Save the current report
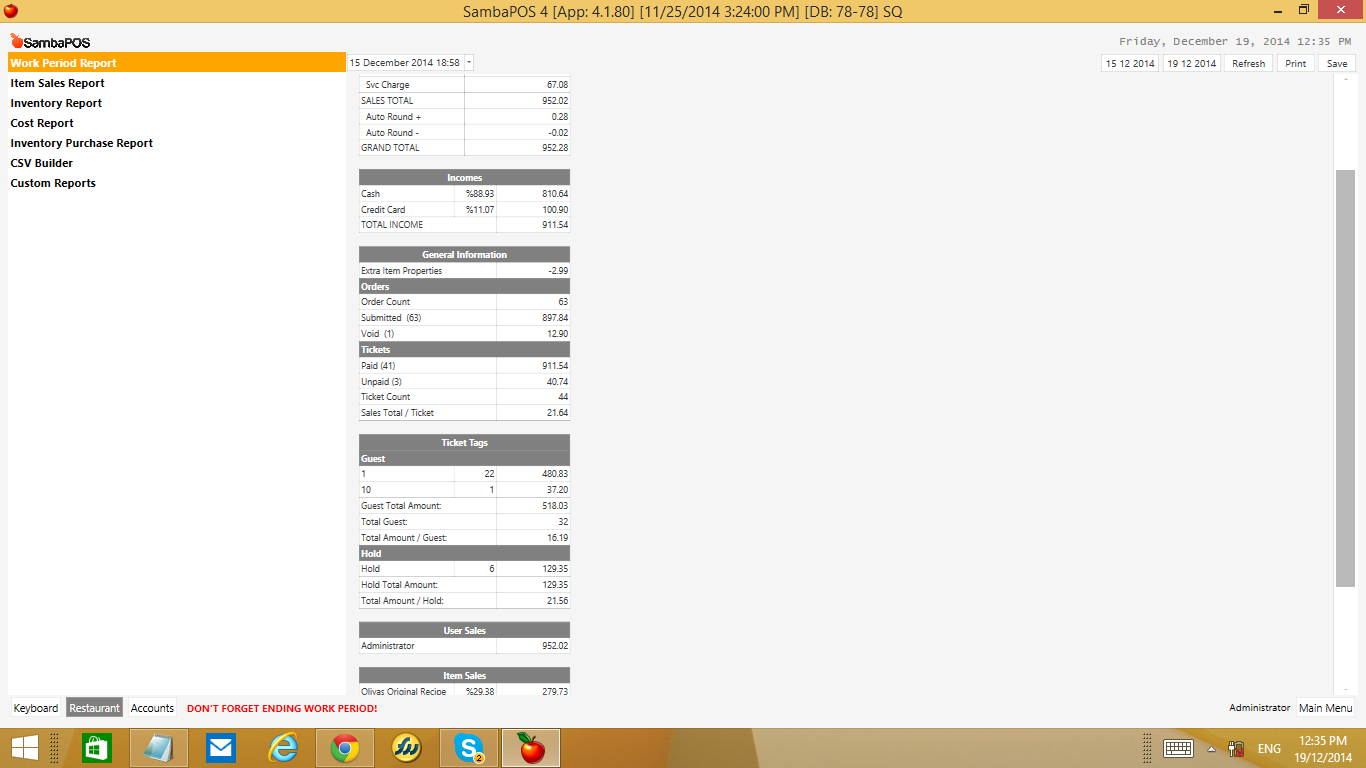The image size is (1366, 768). [x=1337, y=63]
